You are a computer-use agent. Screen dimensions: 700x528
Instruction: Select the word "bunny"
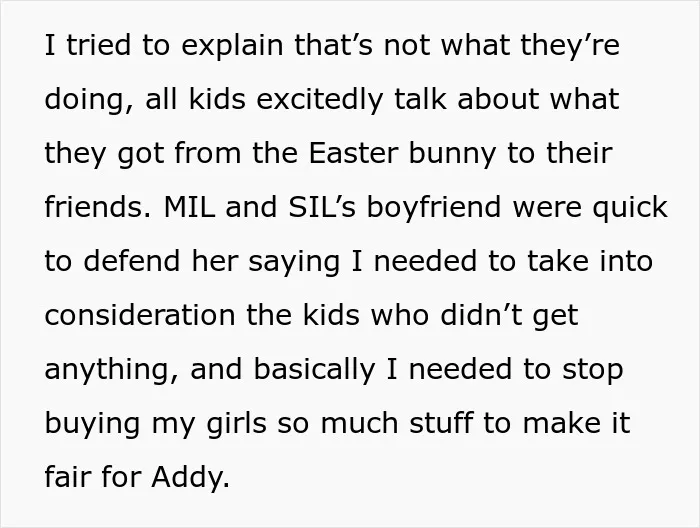pyautogui.click(x=452, y=155)
